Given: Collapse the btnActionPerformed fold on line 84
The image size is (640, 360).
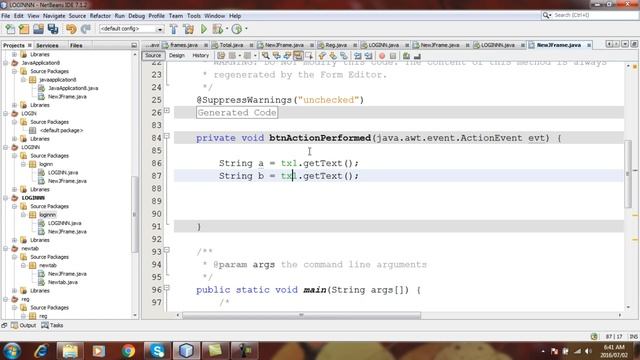Looking at the screenshot, I should pos(167,136).
